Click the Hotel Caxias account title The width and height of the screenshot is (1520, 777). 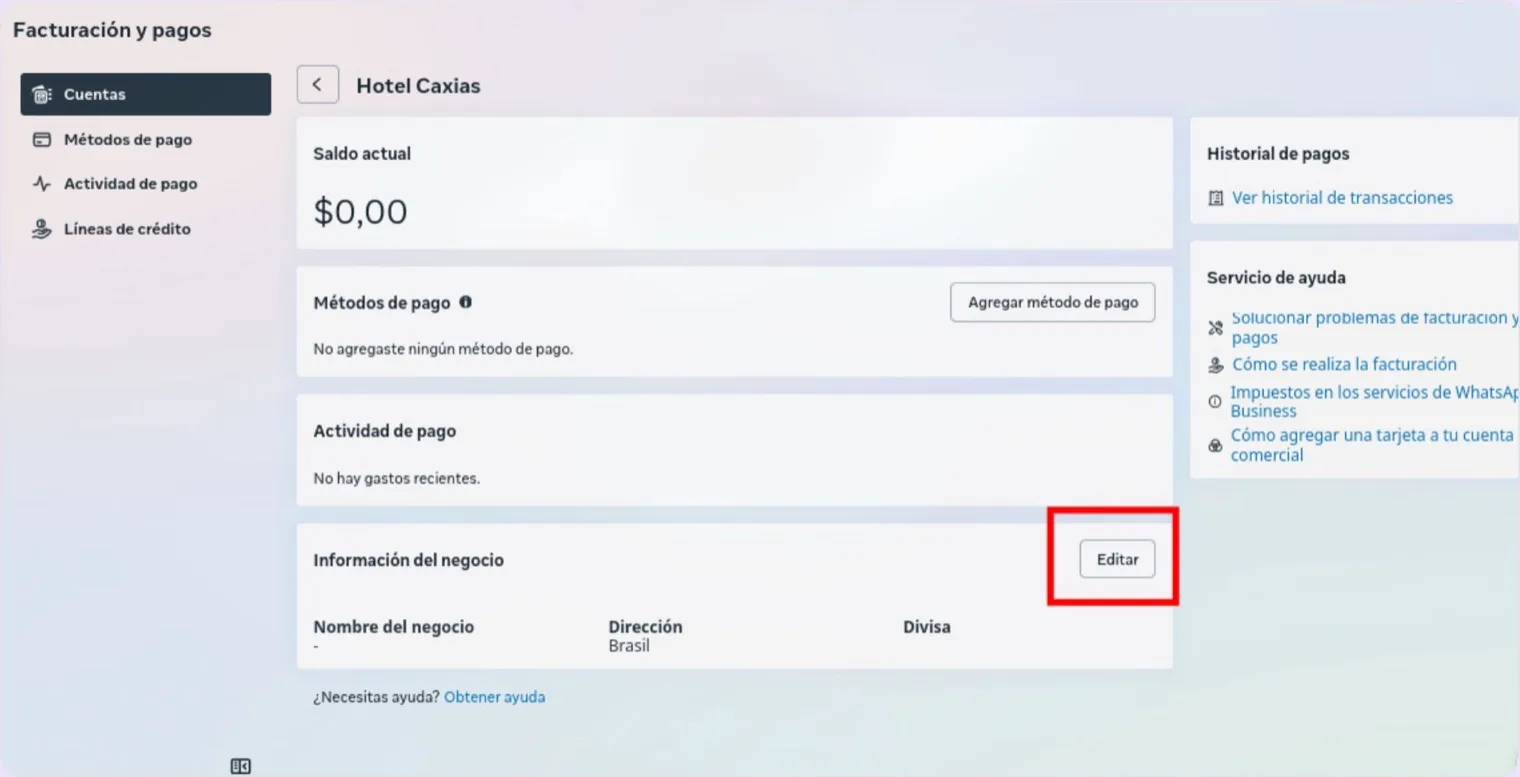click(418, 86)
